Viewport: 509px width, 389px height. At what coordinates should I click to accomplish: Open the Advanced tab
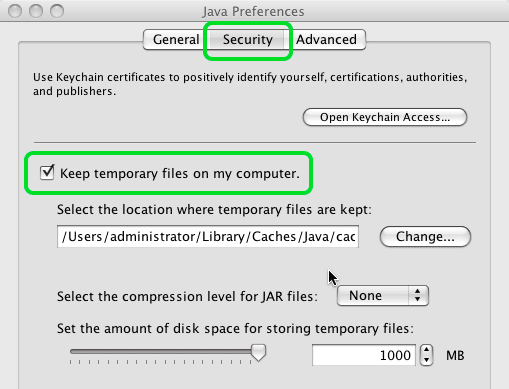326,40
